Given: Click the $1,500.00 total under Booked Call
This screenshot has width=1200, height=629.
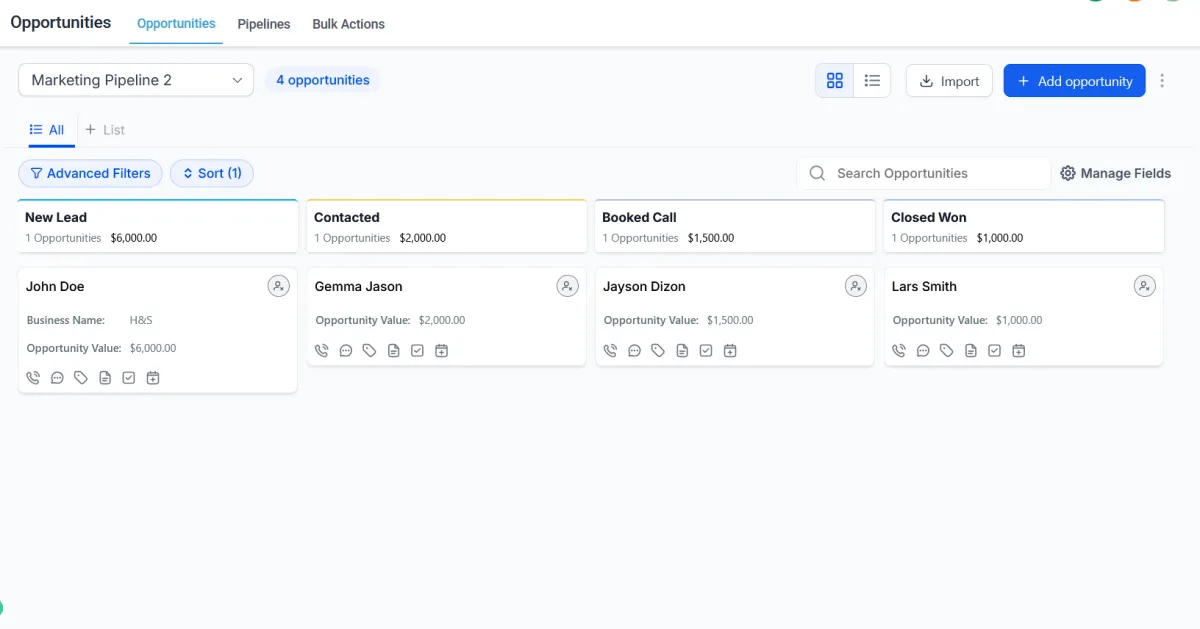Looking at the screenshot, I should tap(711, 238).
